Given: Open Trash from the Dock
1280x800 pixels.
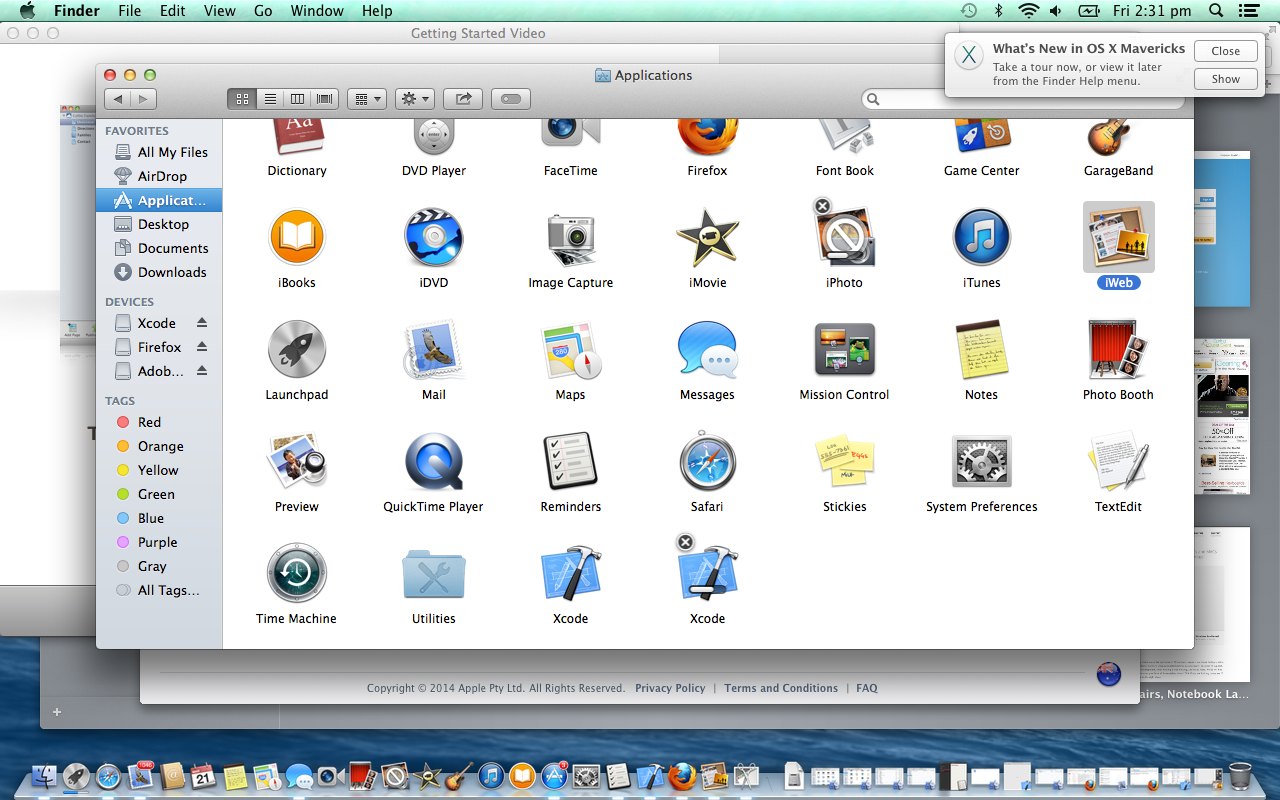Looking at the screenshot, I should pos(1240,775).
